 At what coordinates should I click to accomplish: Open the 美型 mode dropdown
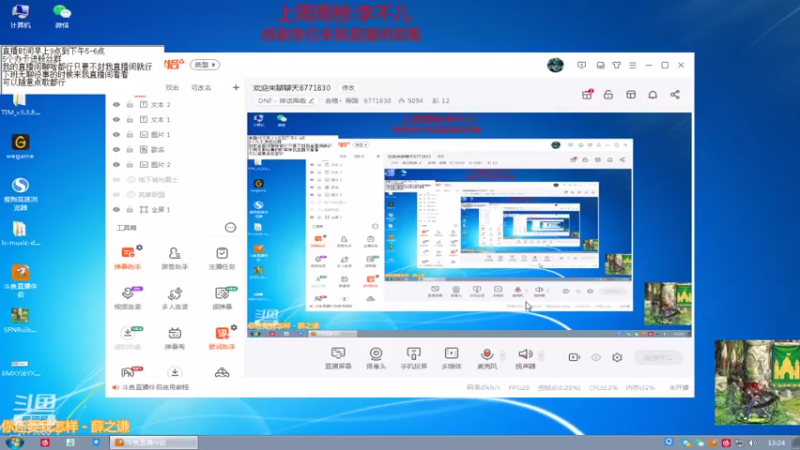coord(205,65)
